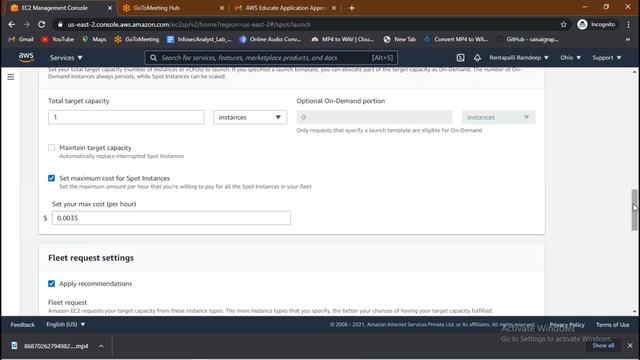This screenshot has width=640, height=360.
Task: Expand the Services menu
Action: pyautogui.click(x=66, y=58)
